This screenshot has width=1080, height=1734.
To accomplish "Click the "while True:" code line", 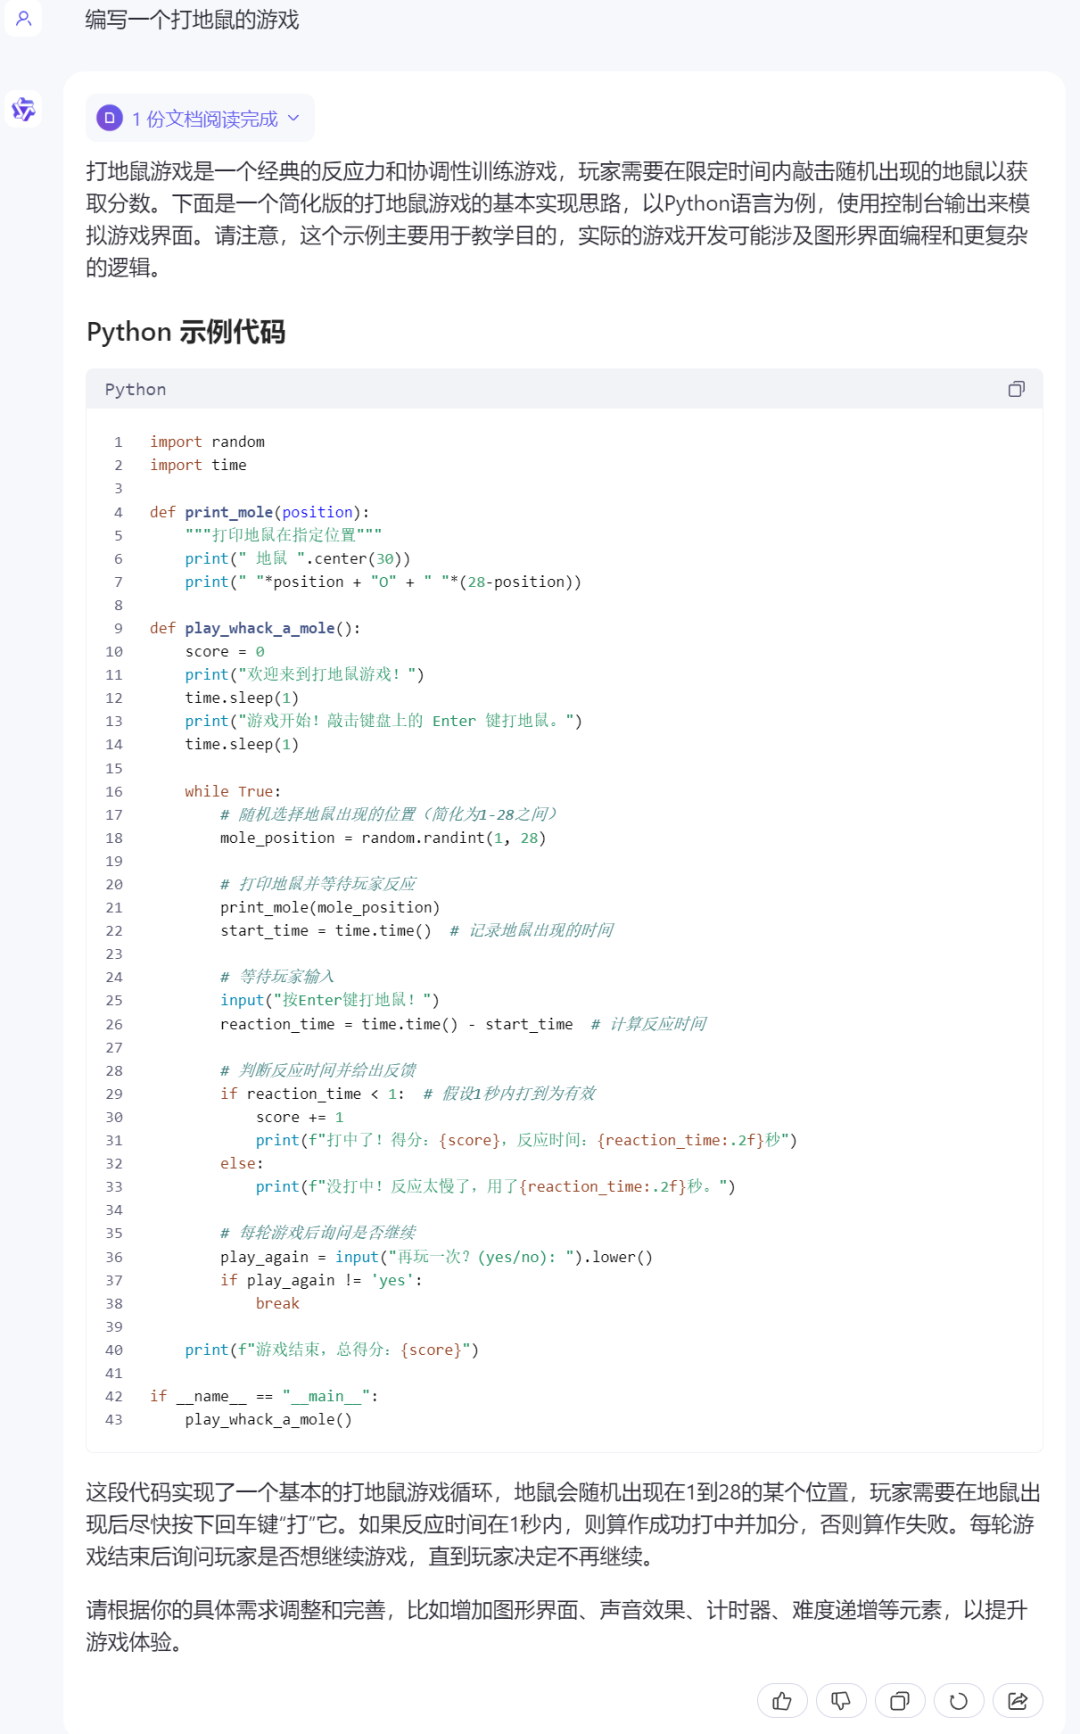I will [232, 791].
